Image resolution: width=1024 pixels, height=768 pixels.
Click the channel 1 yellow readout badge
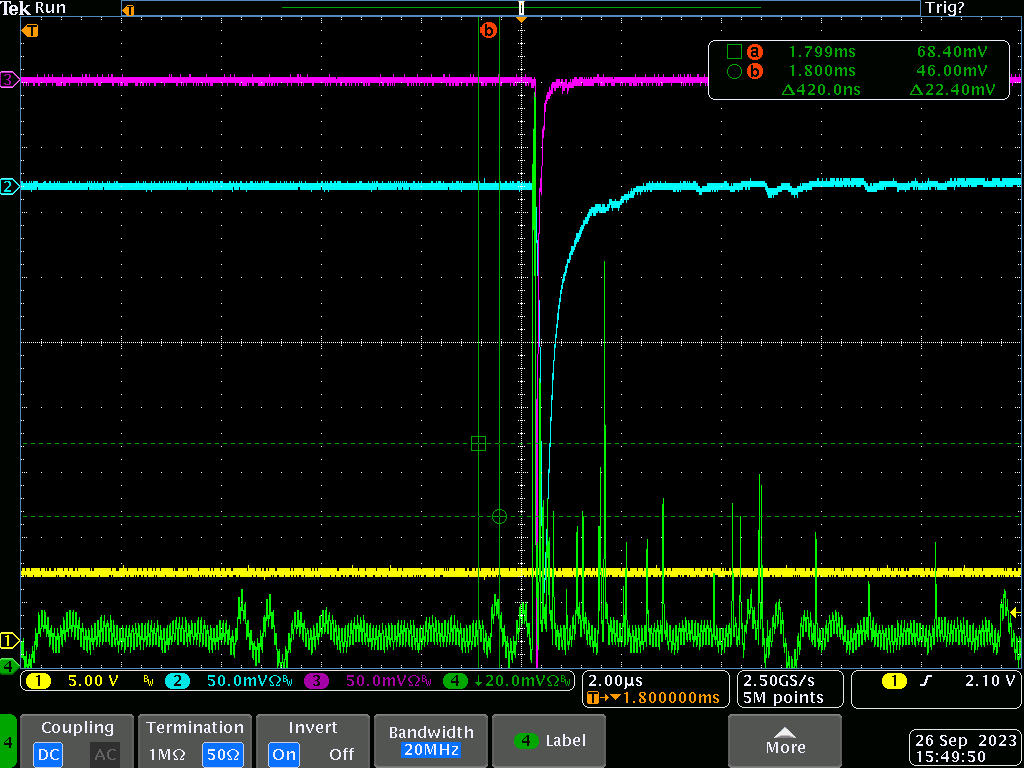coord(38,681)
